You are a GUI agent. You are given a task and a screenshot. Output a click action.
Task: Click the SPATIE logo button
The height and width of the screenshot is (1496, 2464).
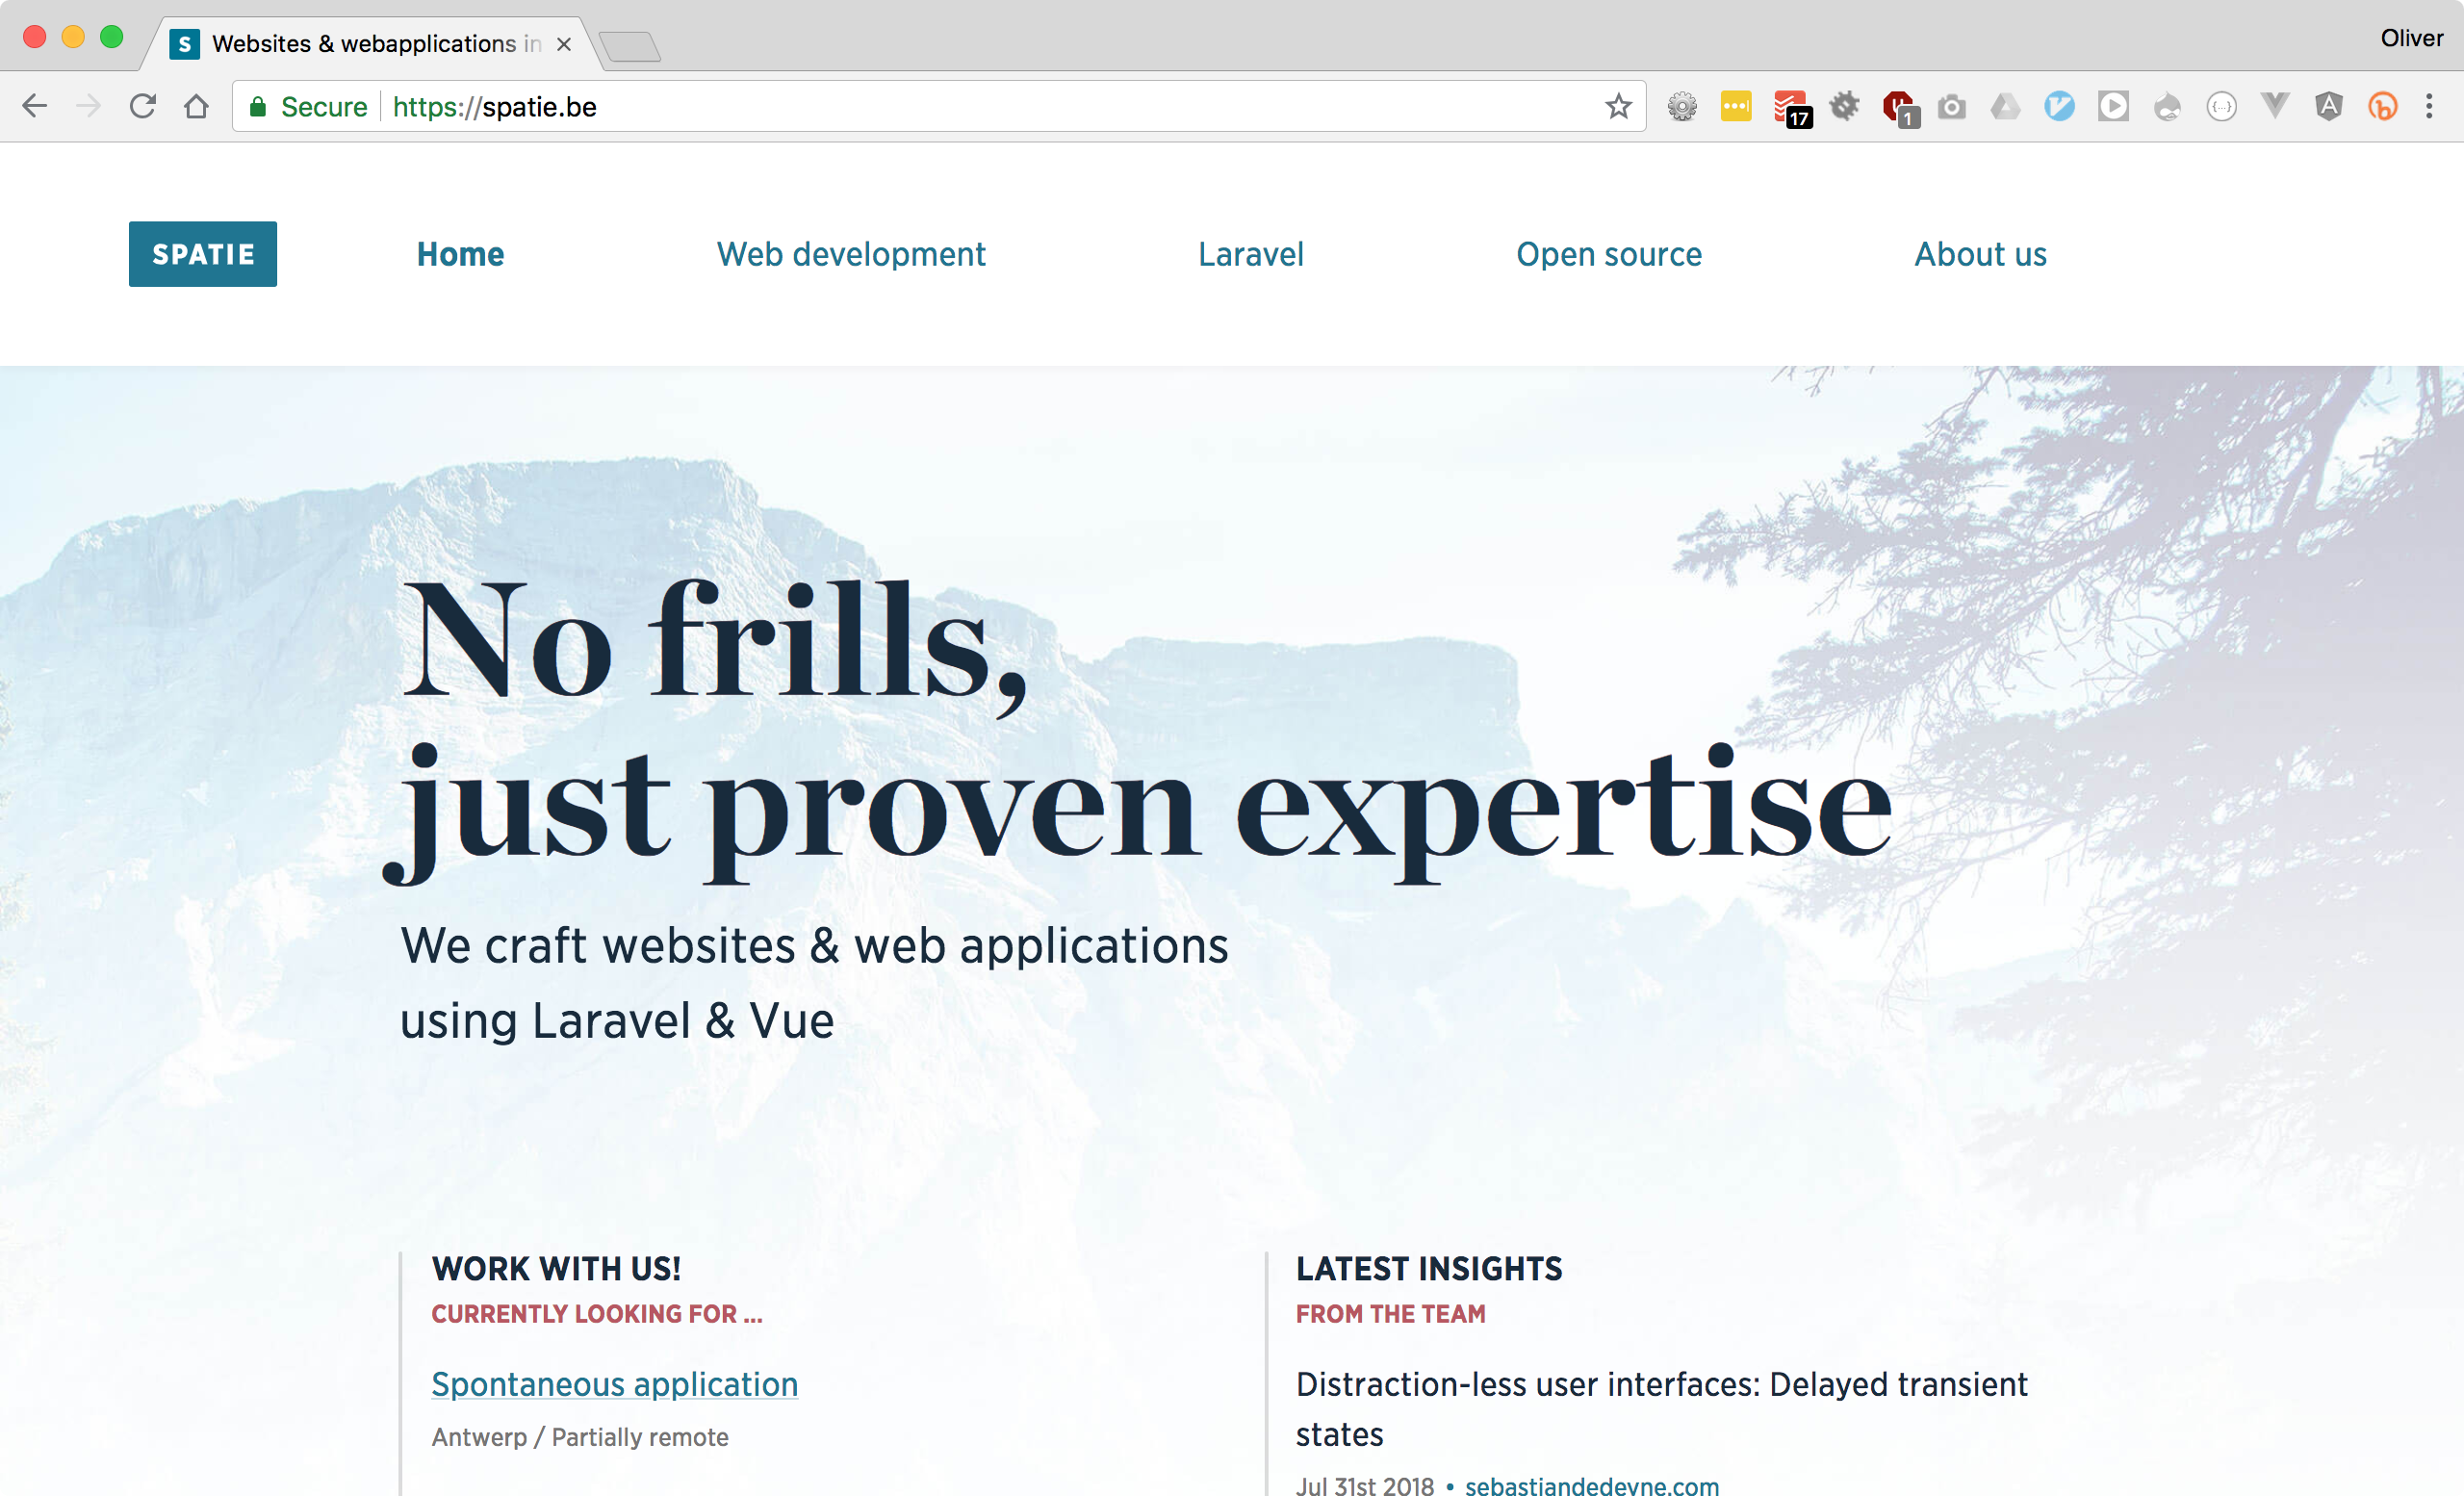[203, 254]
